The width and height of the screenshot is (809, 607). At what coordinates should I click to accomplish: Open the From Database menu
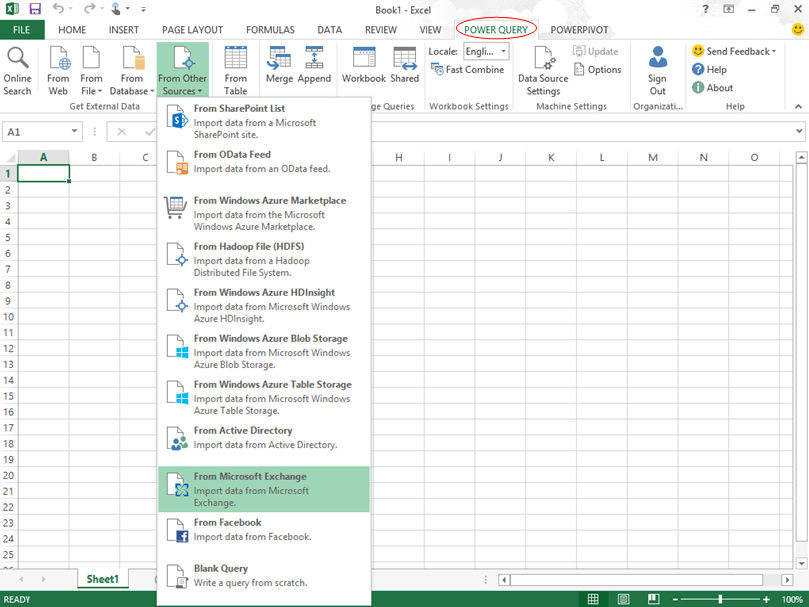(132, 71)
